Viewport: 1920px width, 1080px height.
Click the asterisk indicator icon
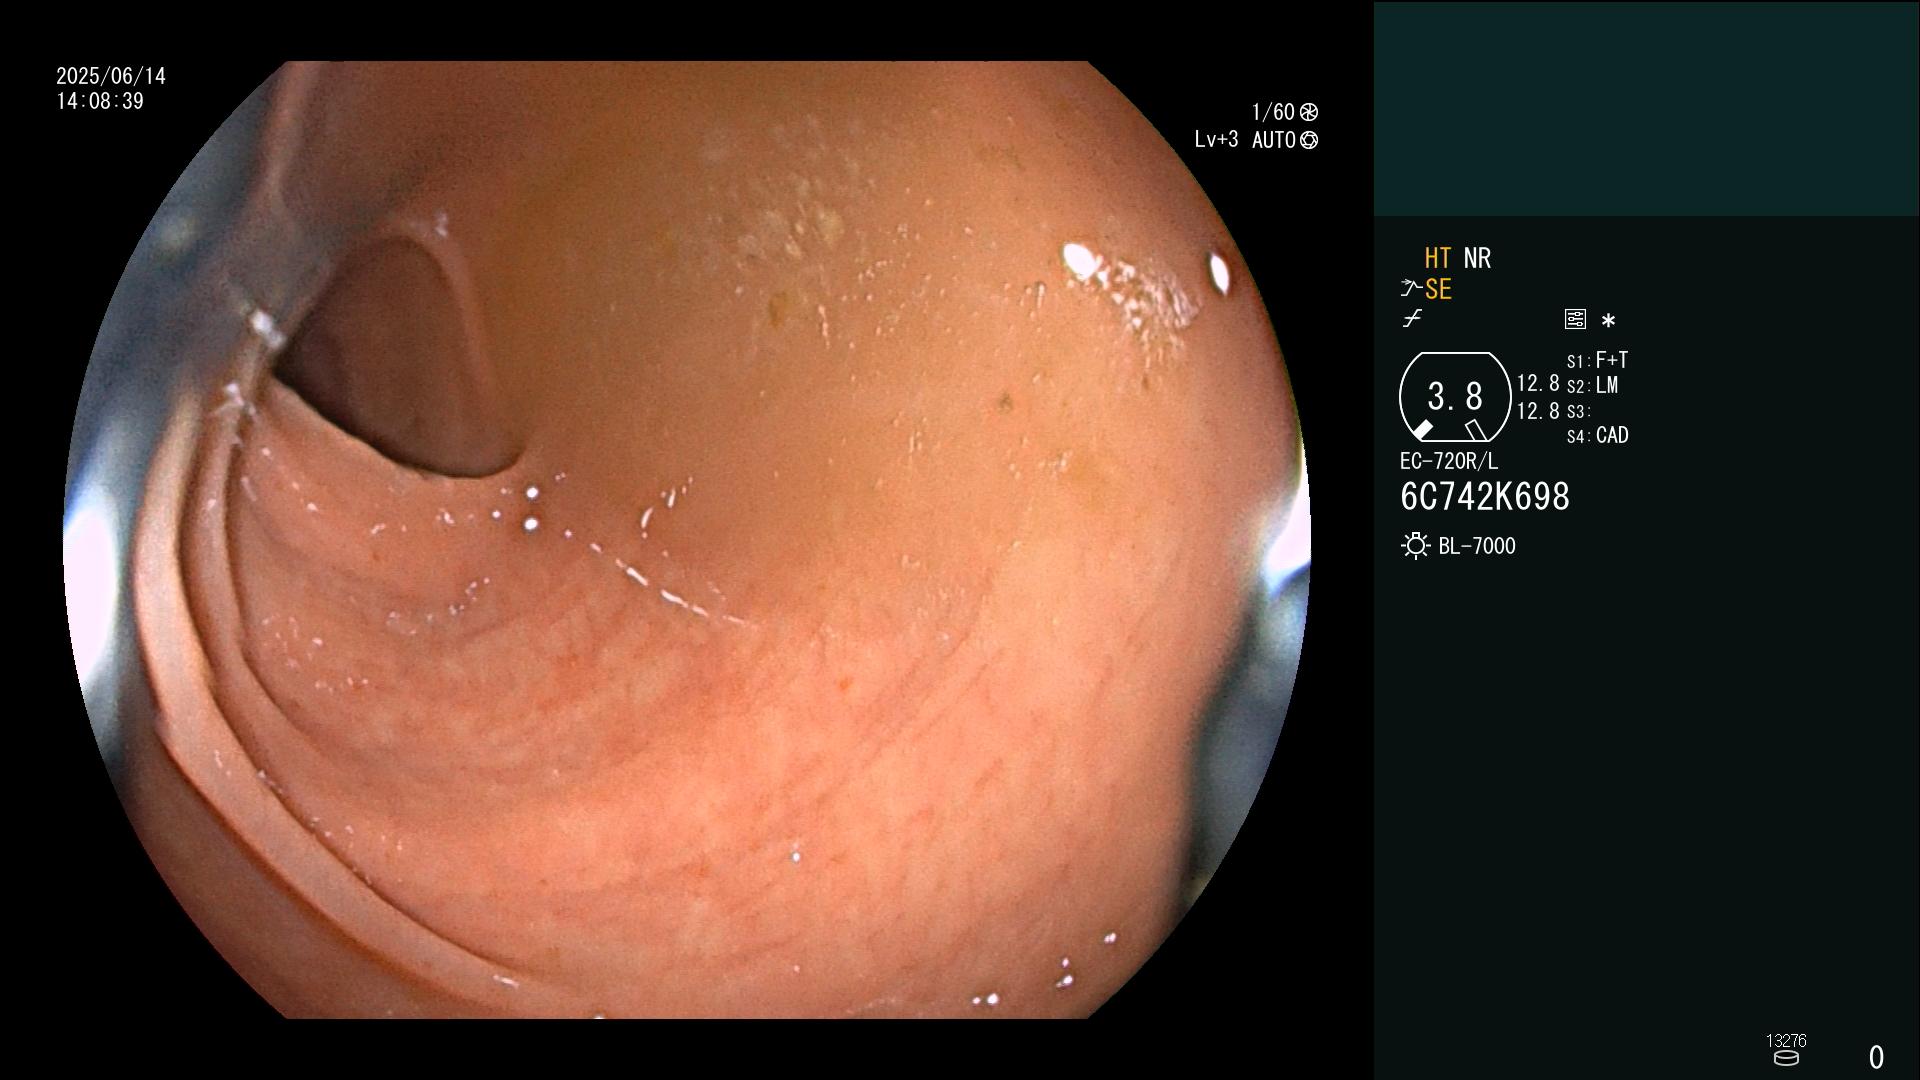1608,320
